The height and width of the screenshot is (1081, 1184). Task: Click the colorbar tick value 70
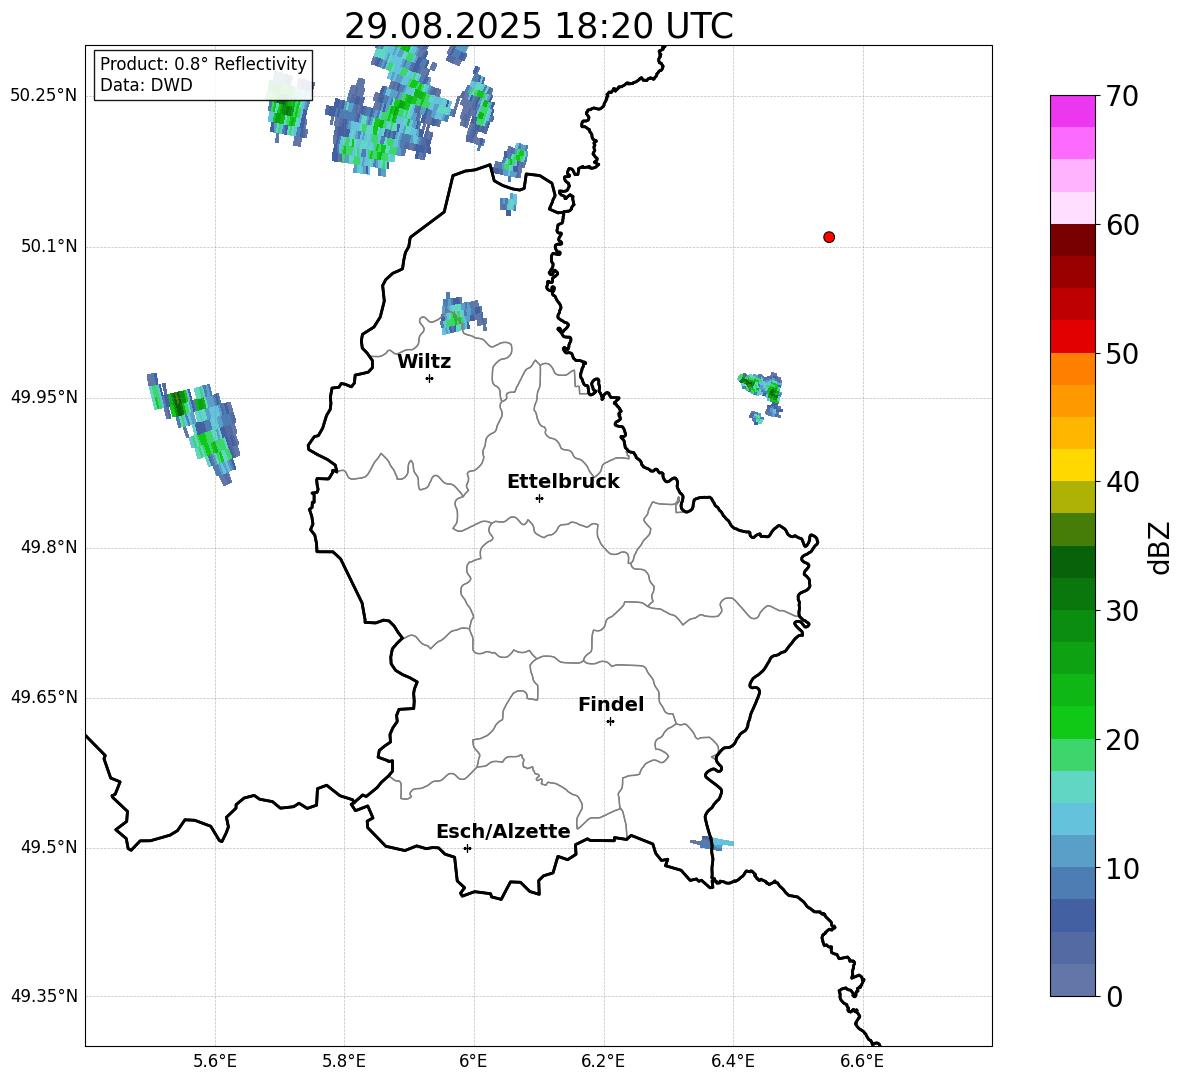1122,97
